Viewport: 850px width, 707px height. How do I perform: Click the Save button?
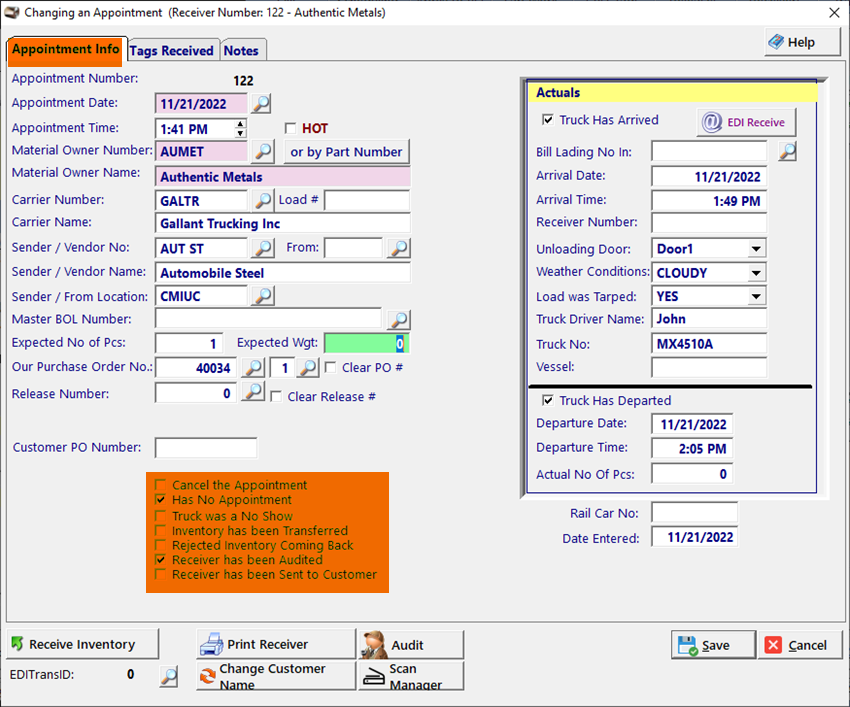(712, 645)
